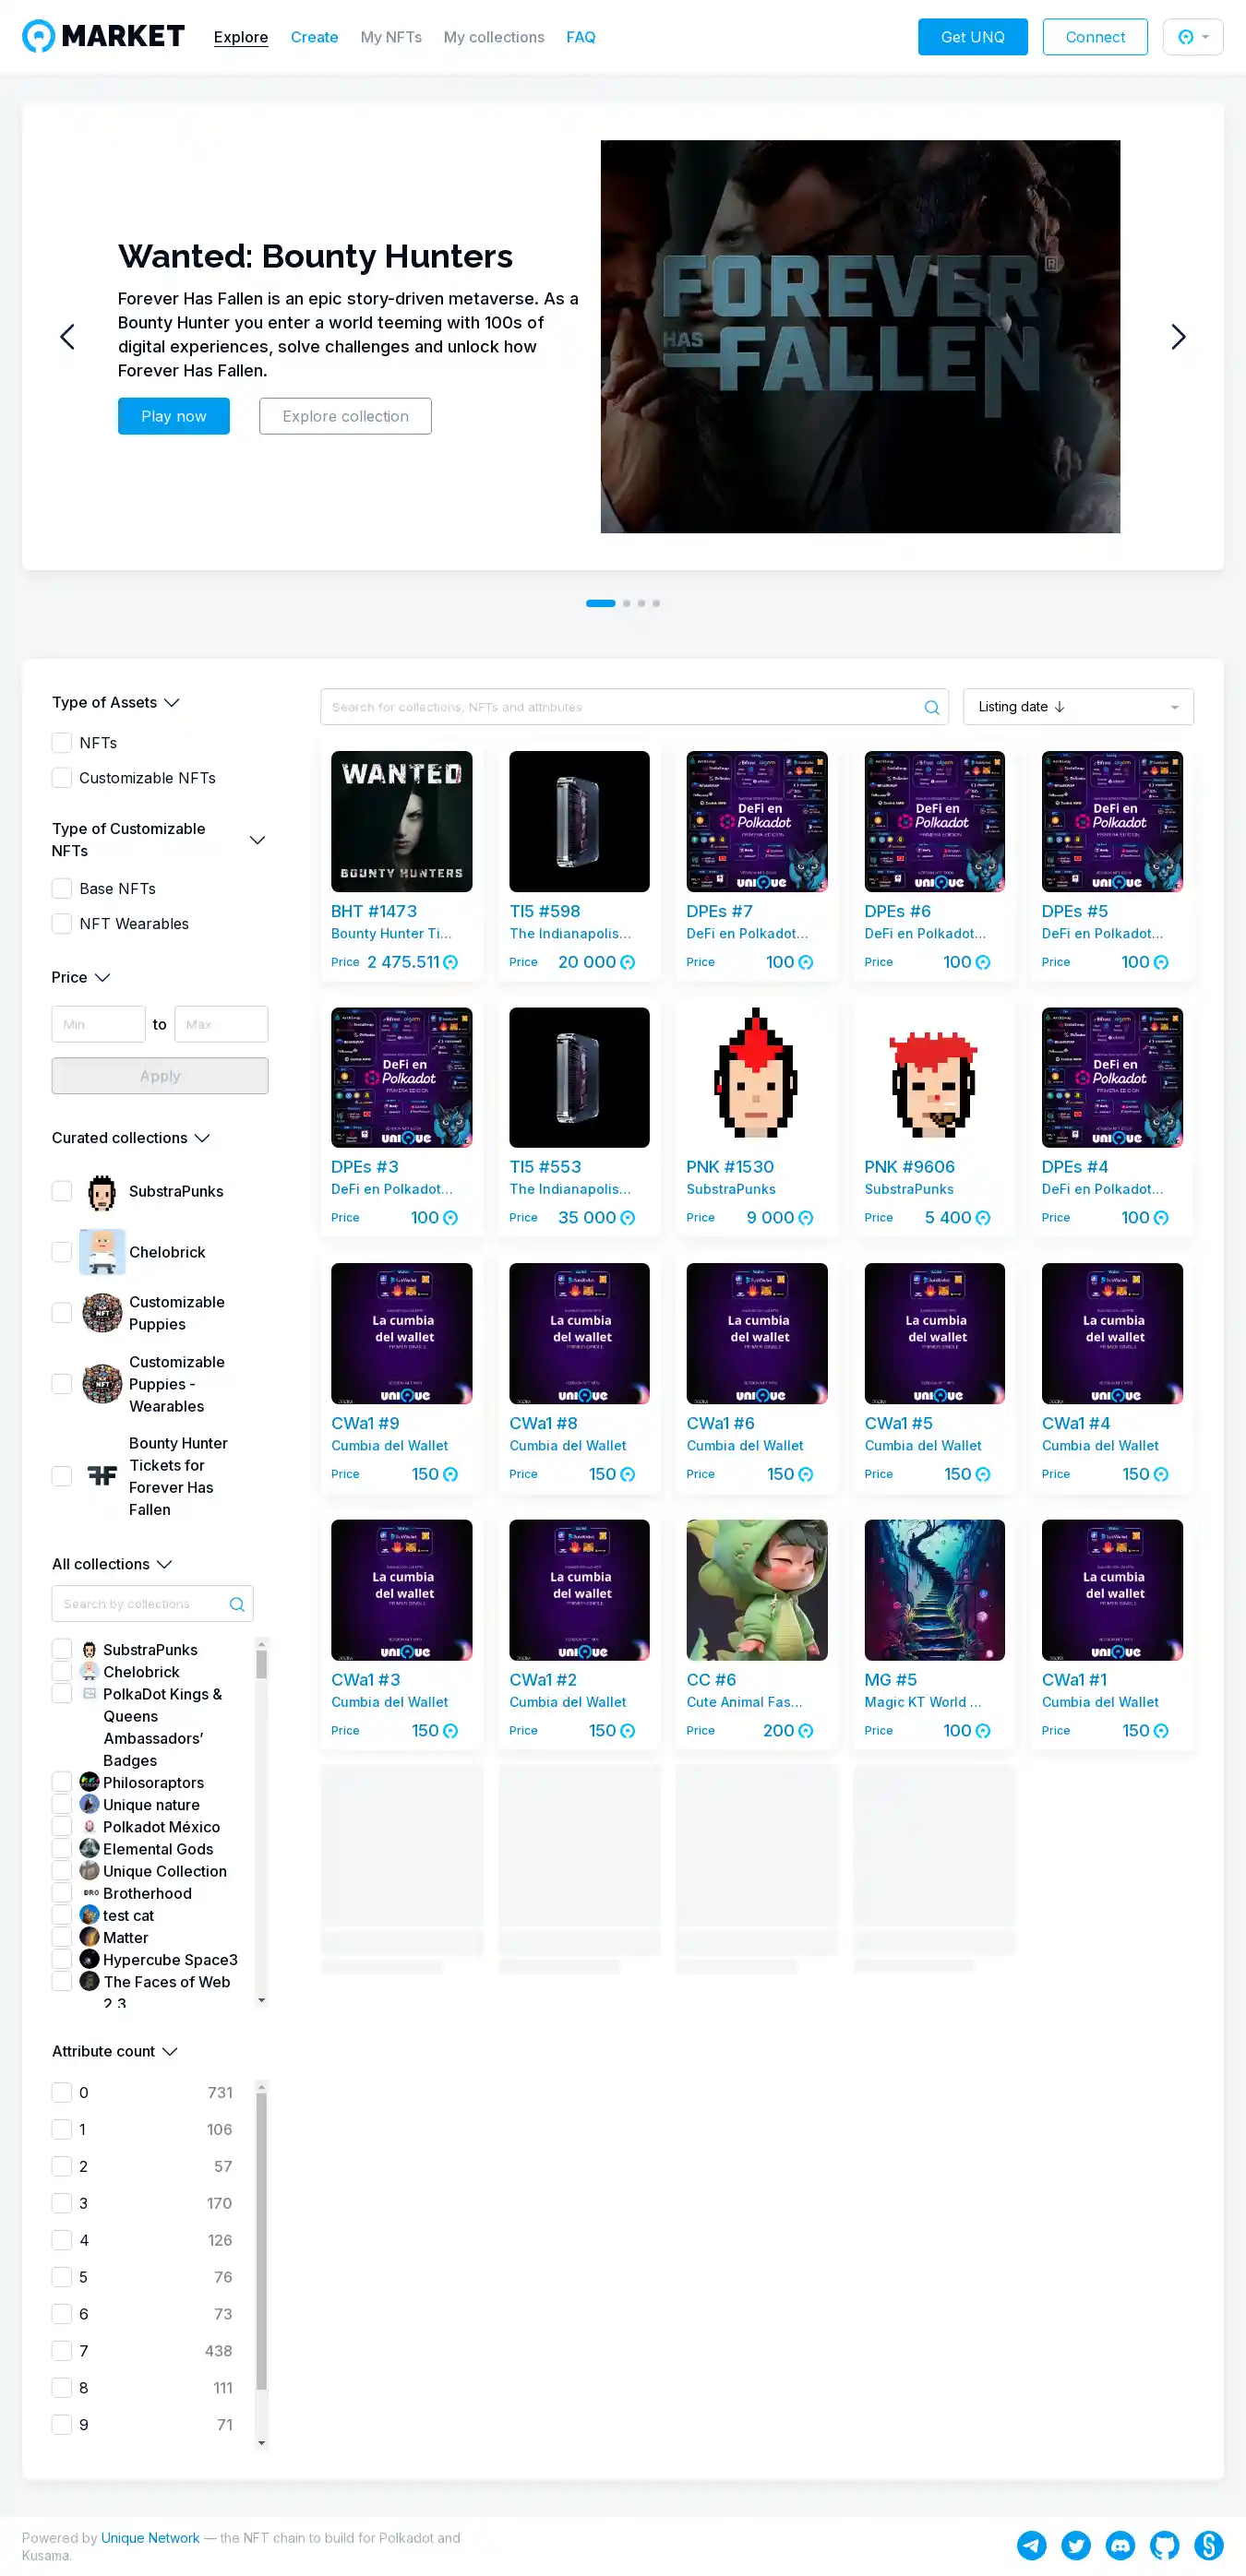Viewport: 1246px width, 2576px height.
Task: Check the Customizable NFTs checkbox
Action: click(62, 778)
